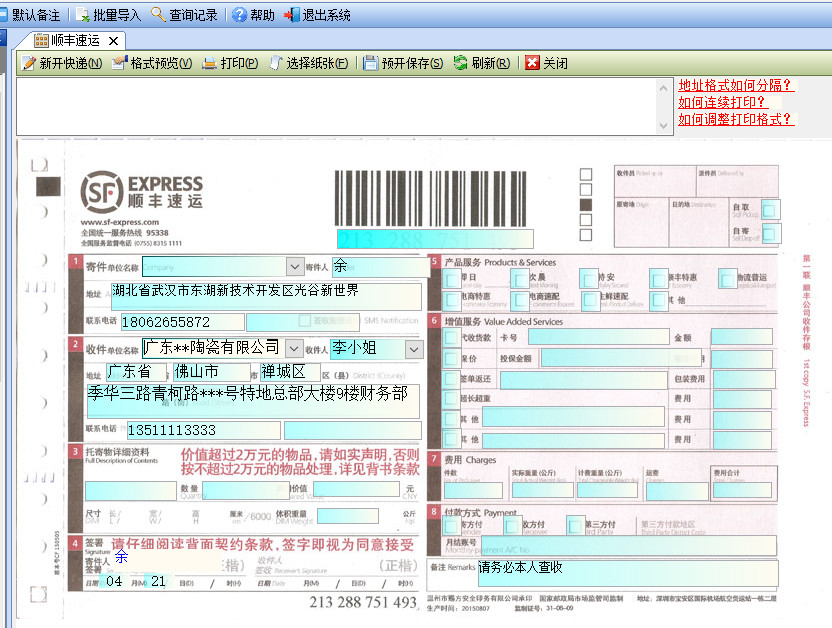Click the 批量导入 import icon
This screenshot has width=832, height=628.
point(83,15)
